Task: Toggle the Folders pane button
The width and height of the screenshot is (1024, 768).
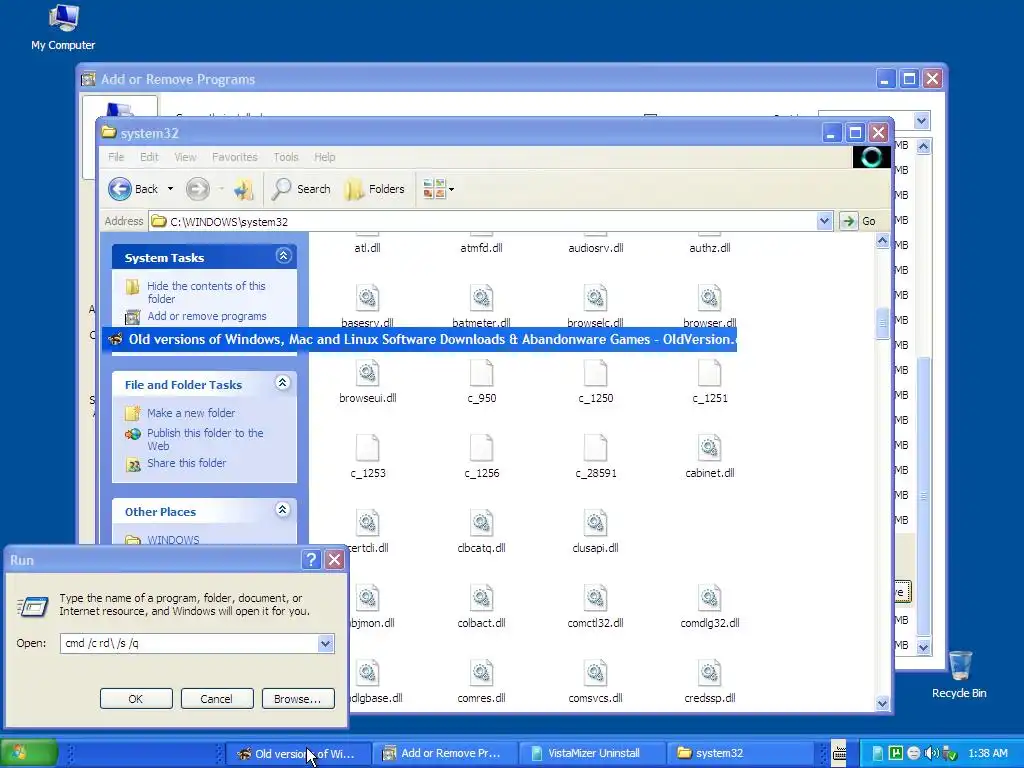Action: [375, 189]
